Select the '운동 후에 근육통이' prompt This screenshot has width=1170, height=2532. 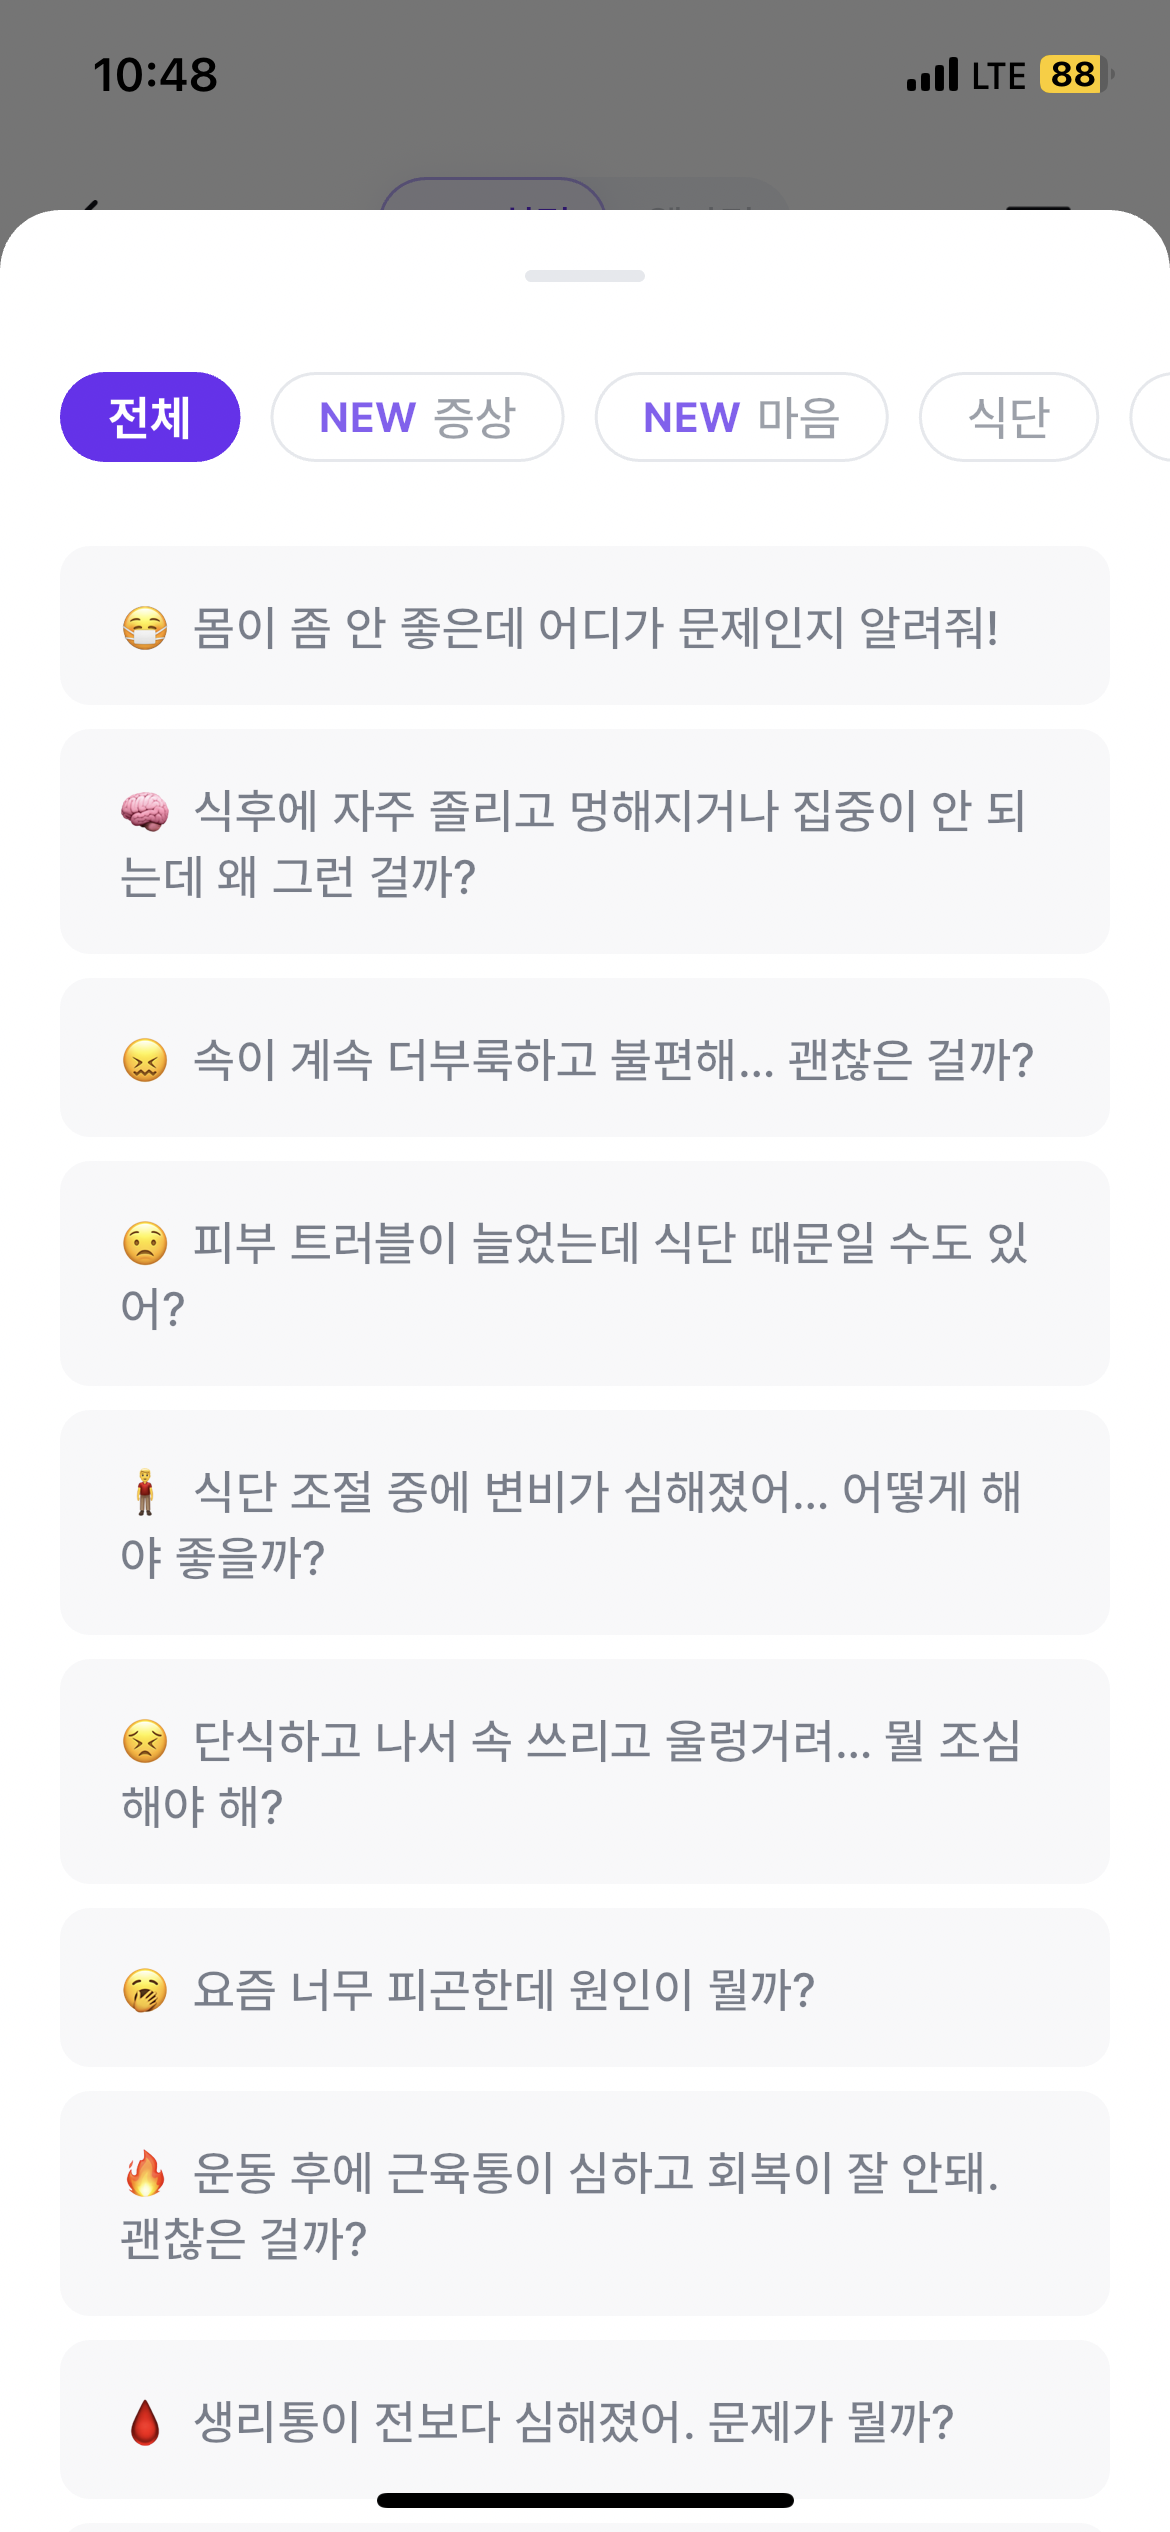pyautogui.click(x=585, y=2204)
